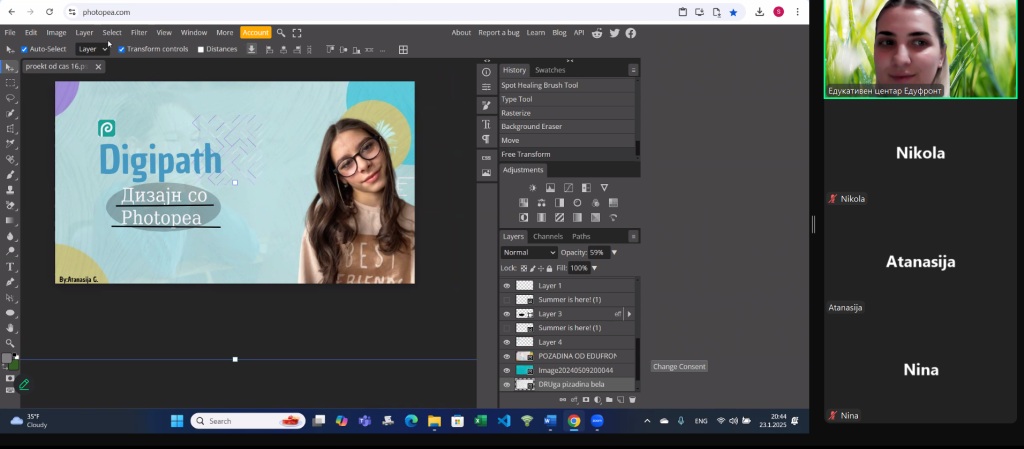
Task: Select the Ellipse shape tool
Action: click(10, 313)
